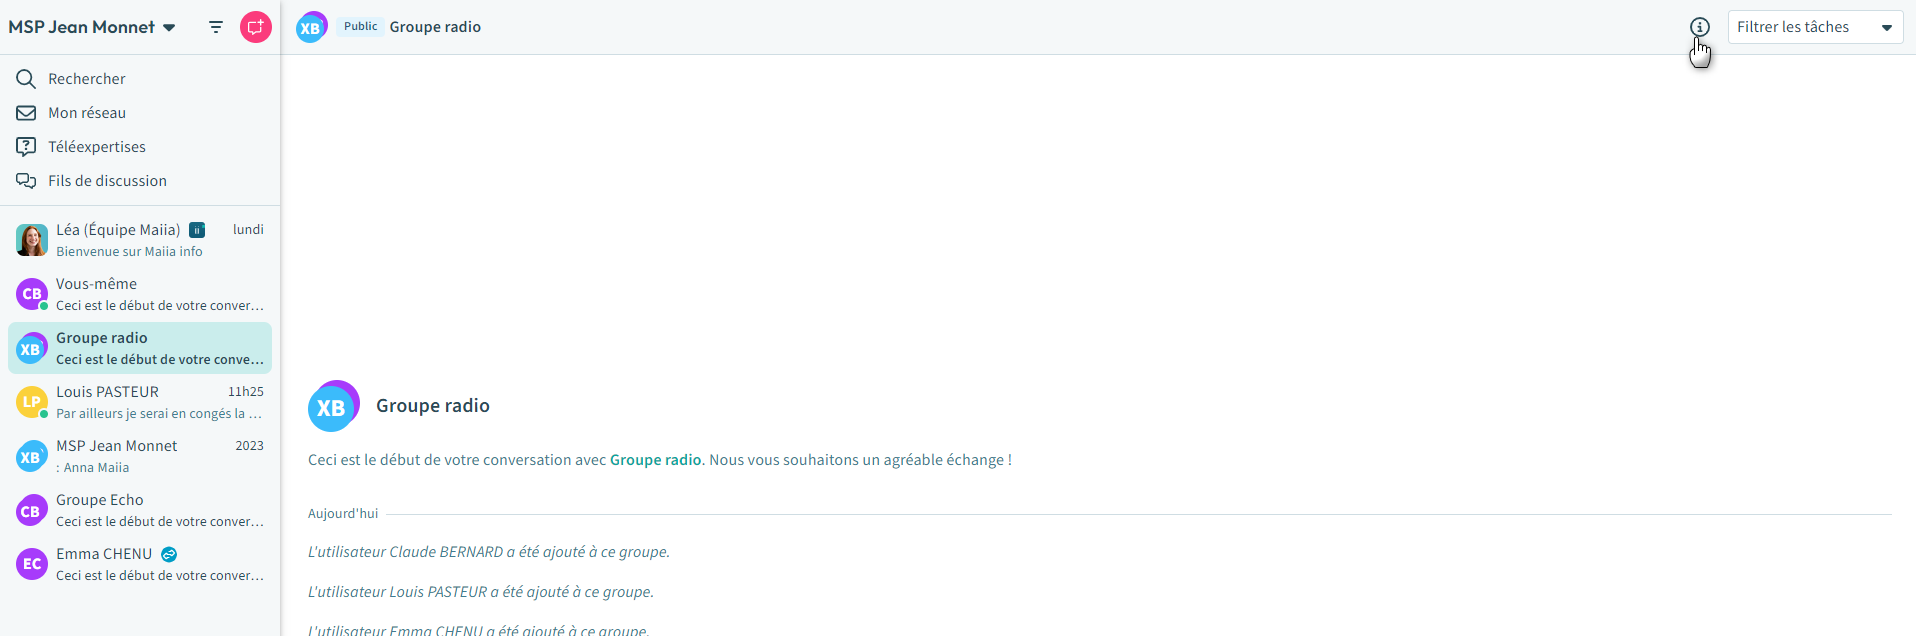Screen dimensions: 1916x636
Task: Click the Groupe radio link in welcome message
Action: [655, 460]
